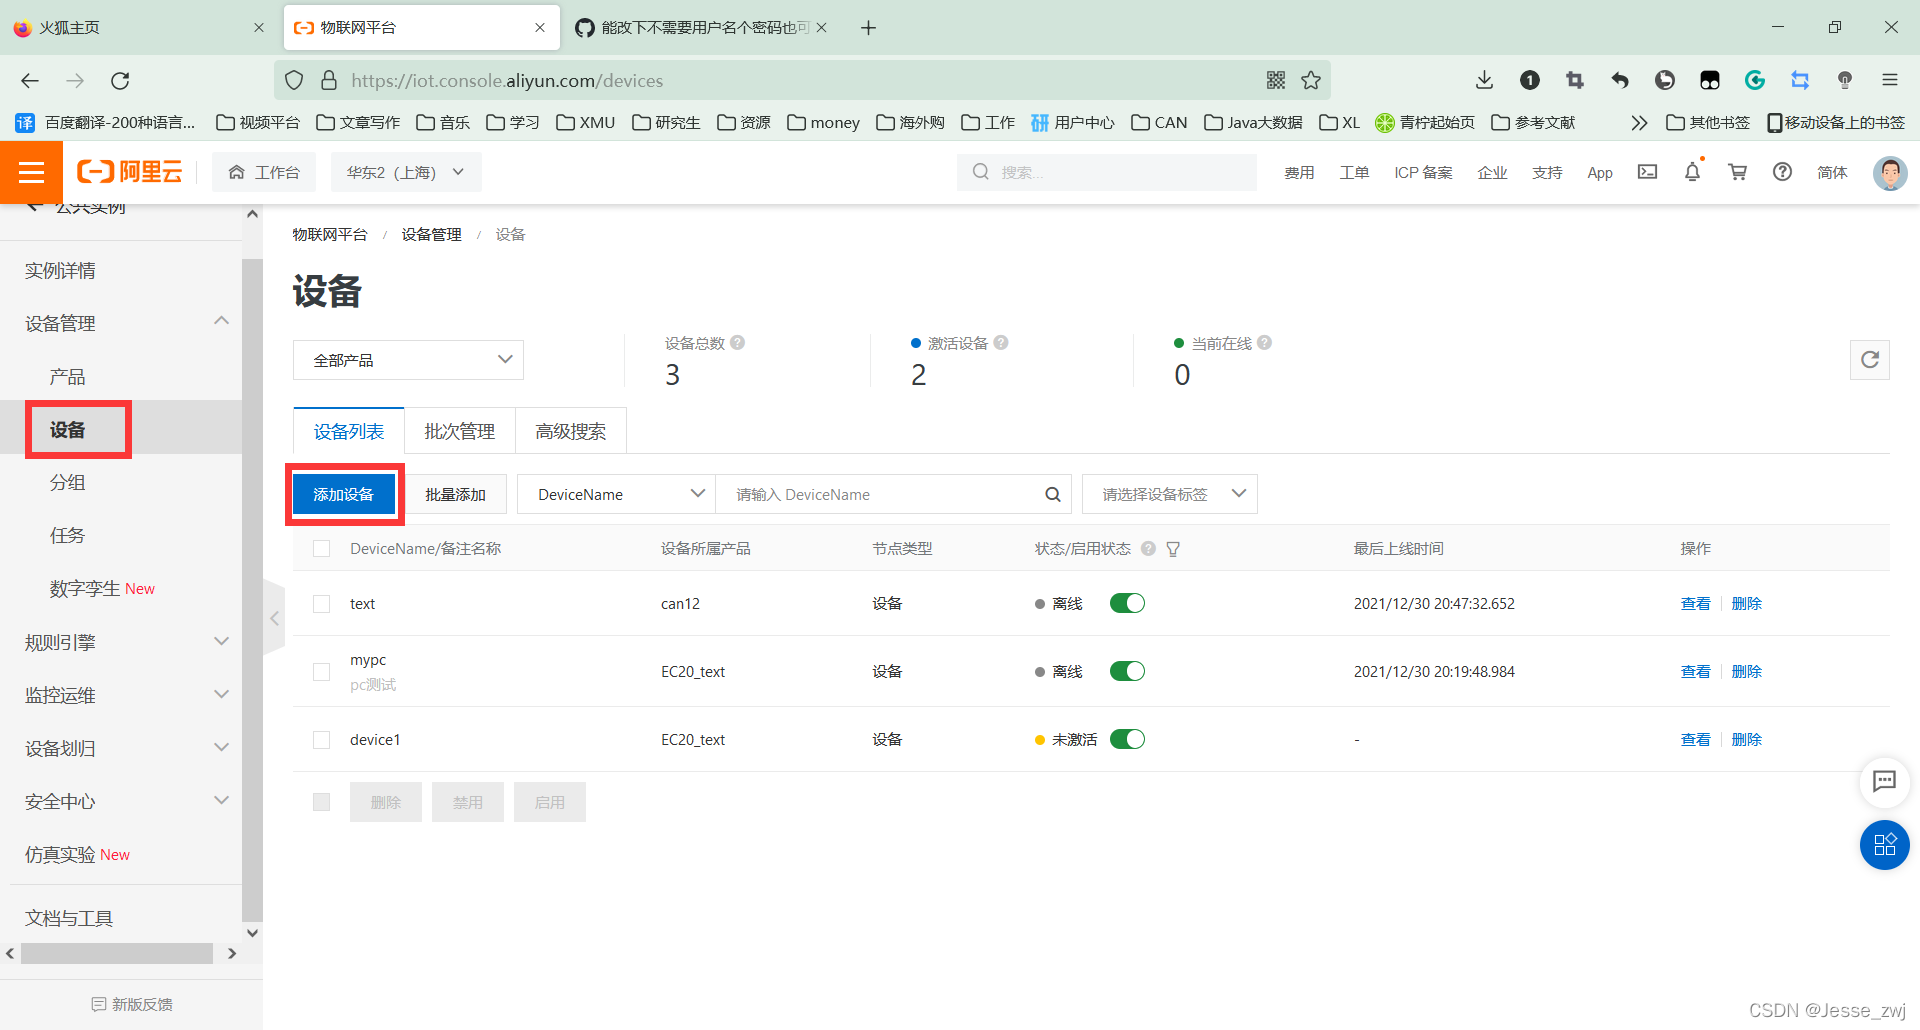
Task: Click 工单 in the top menu bar
Action: (1354, 172)
